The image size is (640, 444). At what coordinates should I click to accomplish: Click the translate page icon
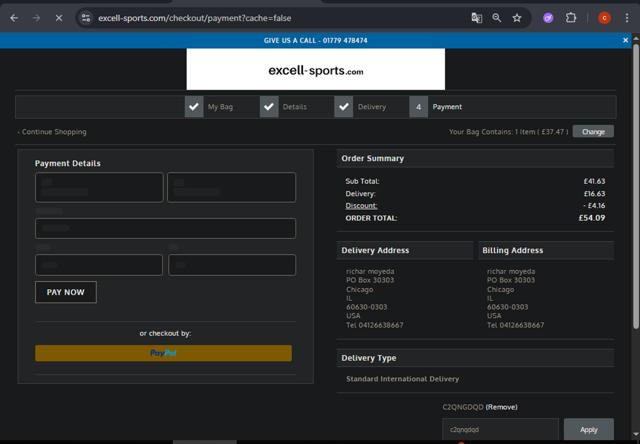pyautogui.click(x=476, y=18)
